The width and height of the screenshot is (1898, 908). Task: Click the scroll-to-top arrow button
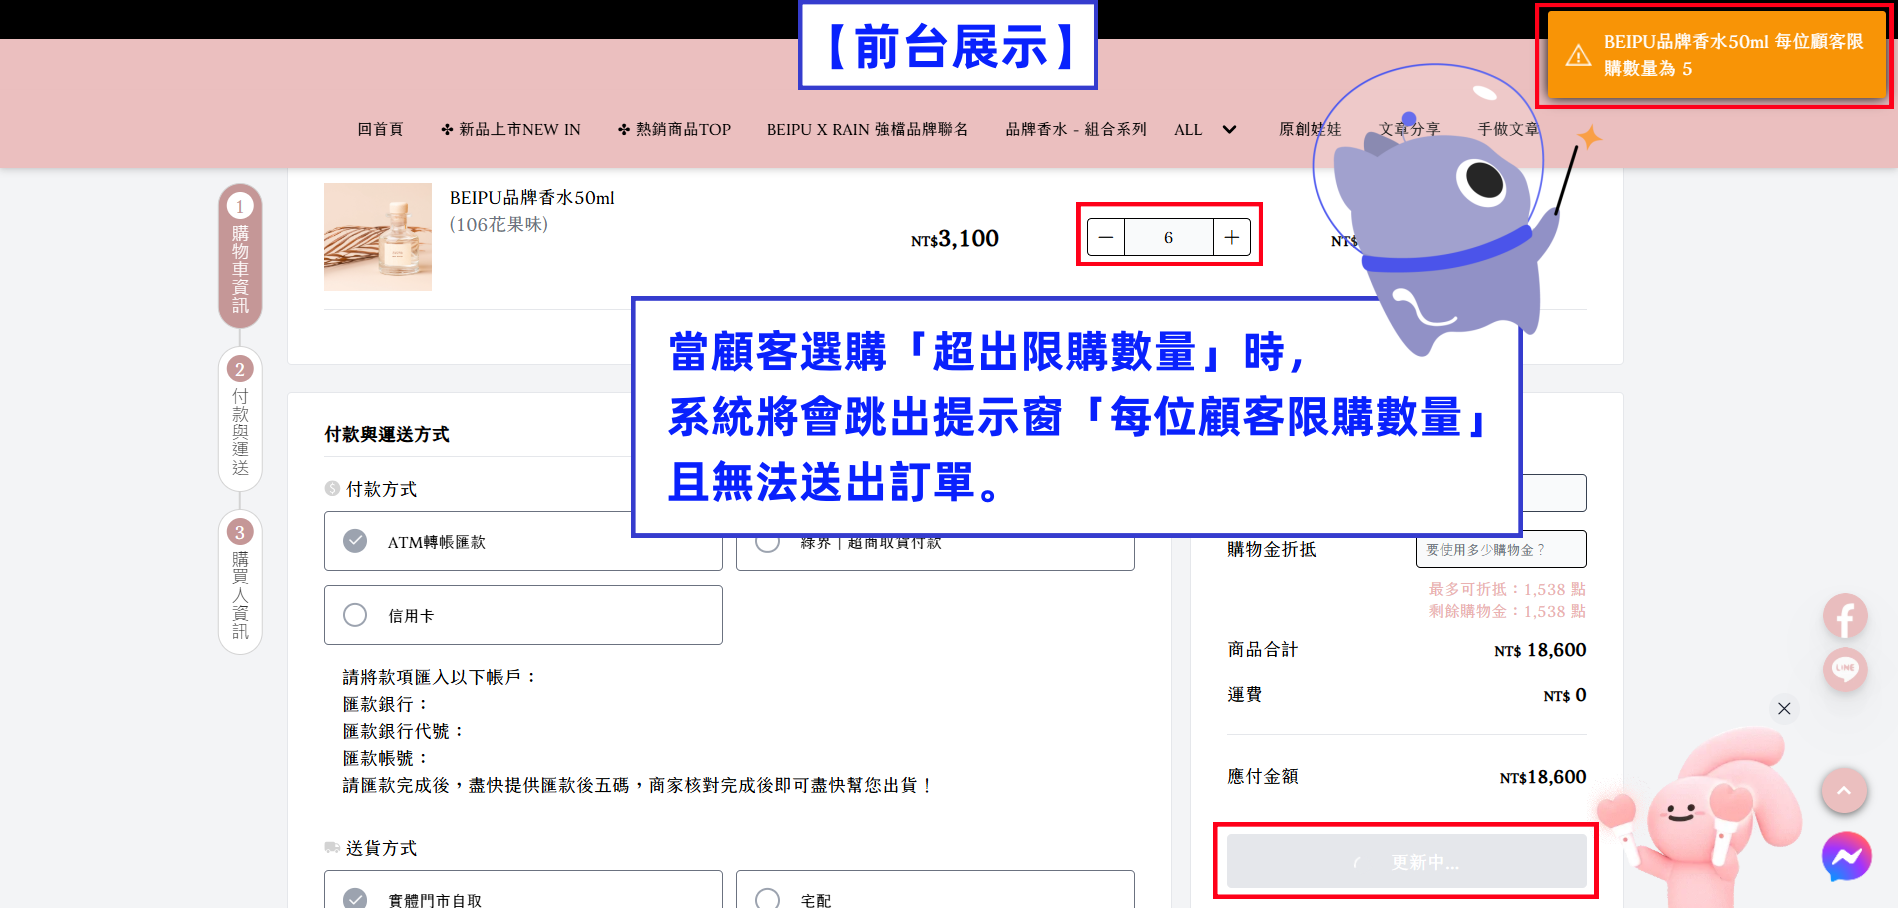pos(1844,791)
